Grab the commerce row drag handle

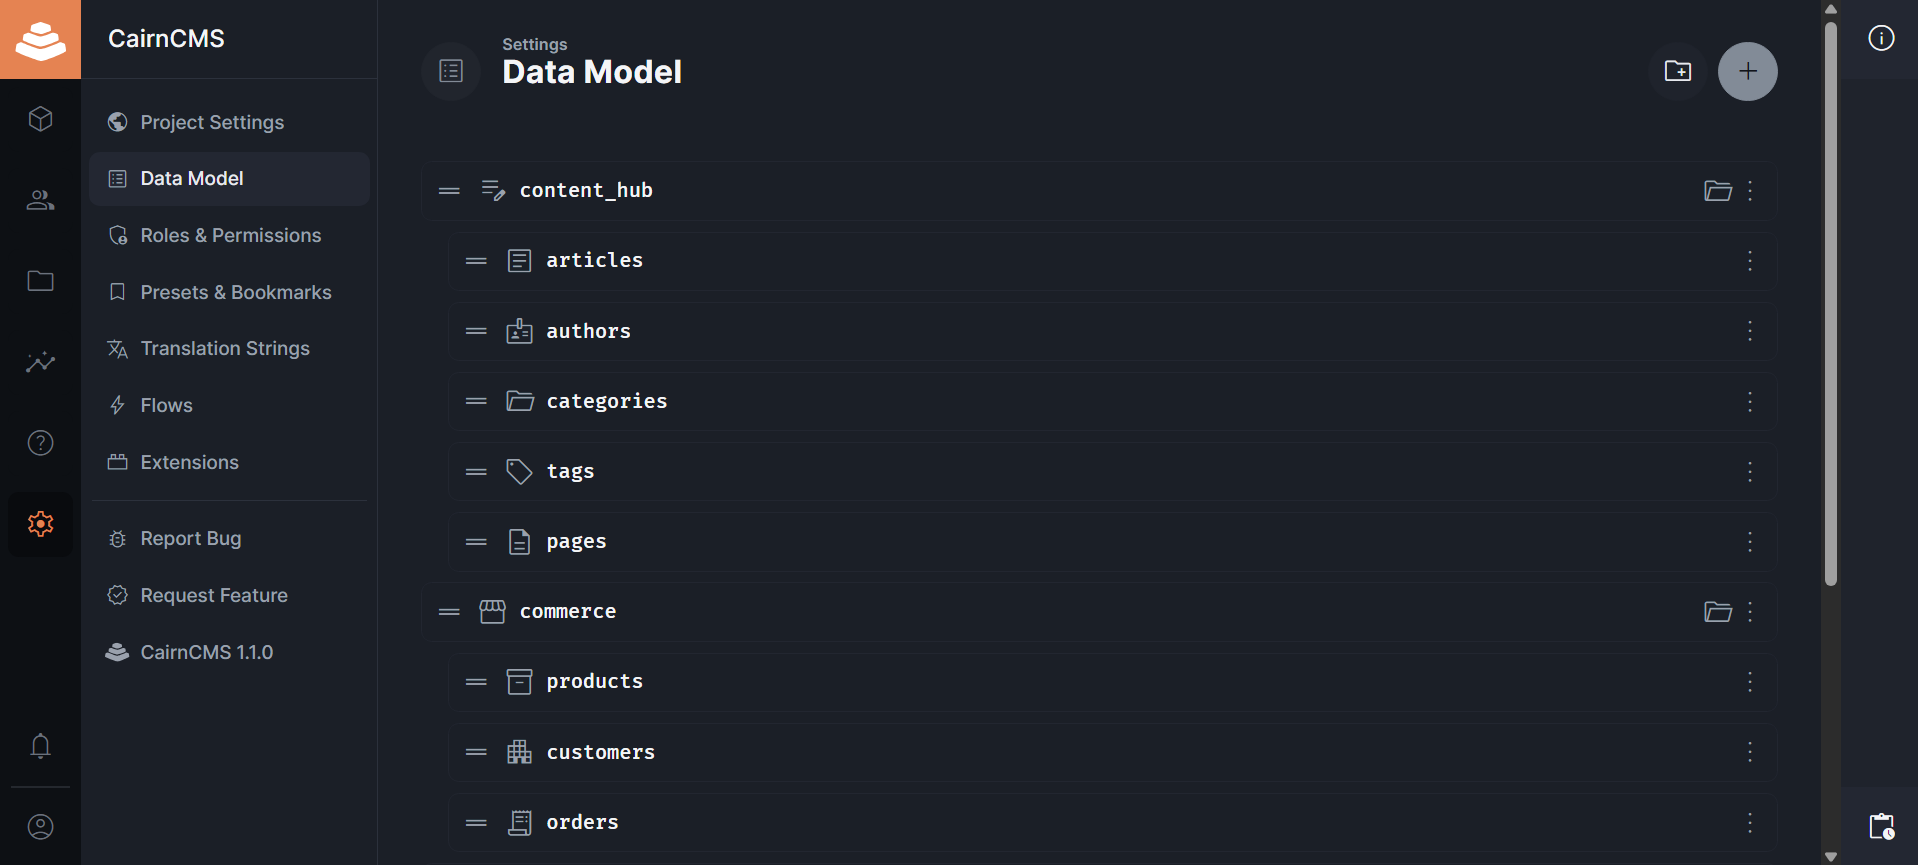[x=449, y=612]
